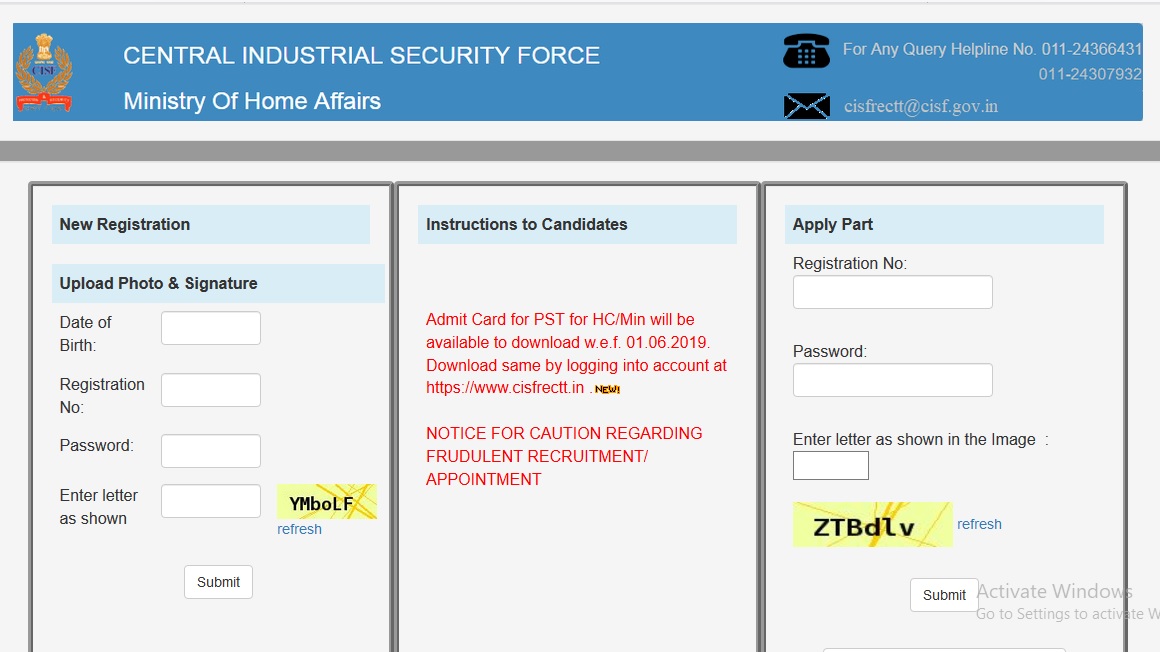Click the Apply Part captcha letter input
This screenshot has width=1160, height=652.
(830, 466)
